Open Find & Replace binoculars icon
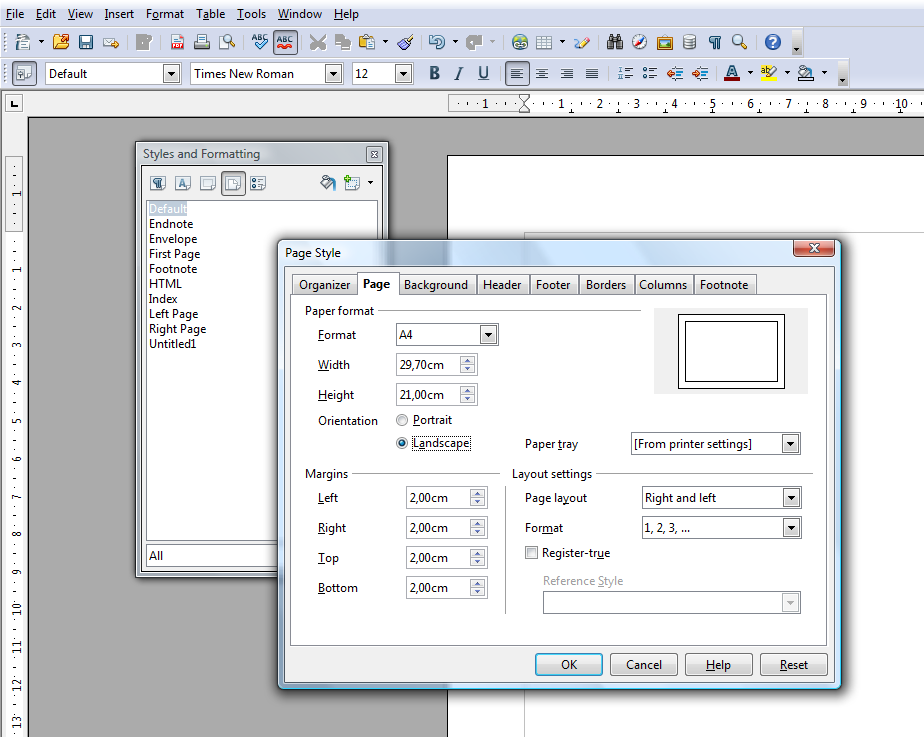Screen dimensions: 924x737 tap(614, 42)
